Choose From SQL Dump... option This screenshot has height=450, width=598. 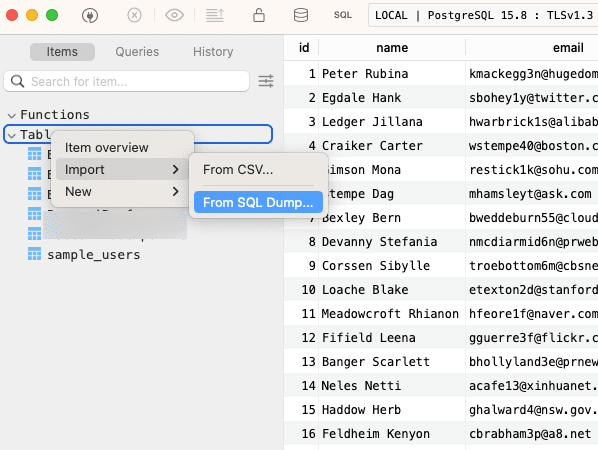258,202
